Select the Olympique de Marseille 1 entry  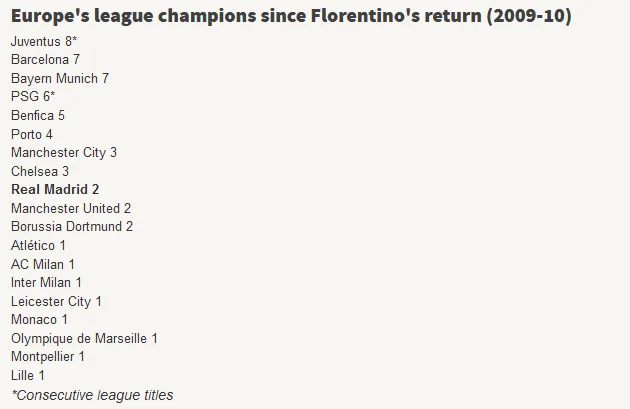pos(84,338)
